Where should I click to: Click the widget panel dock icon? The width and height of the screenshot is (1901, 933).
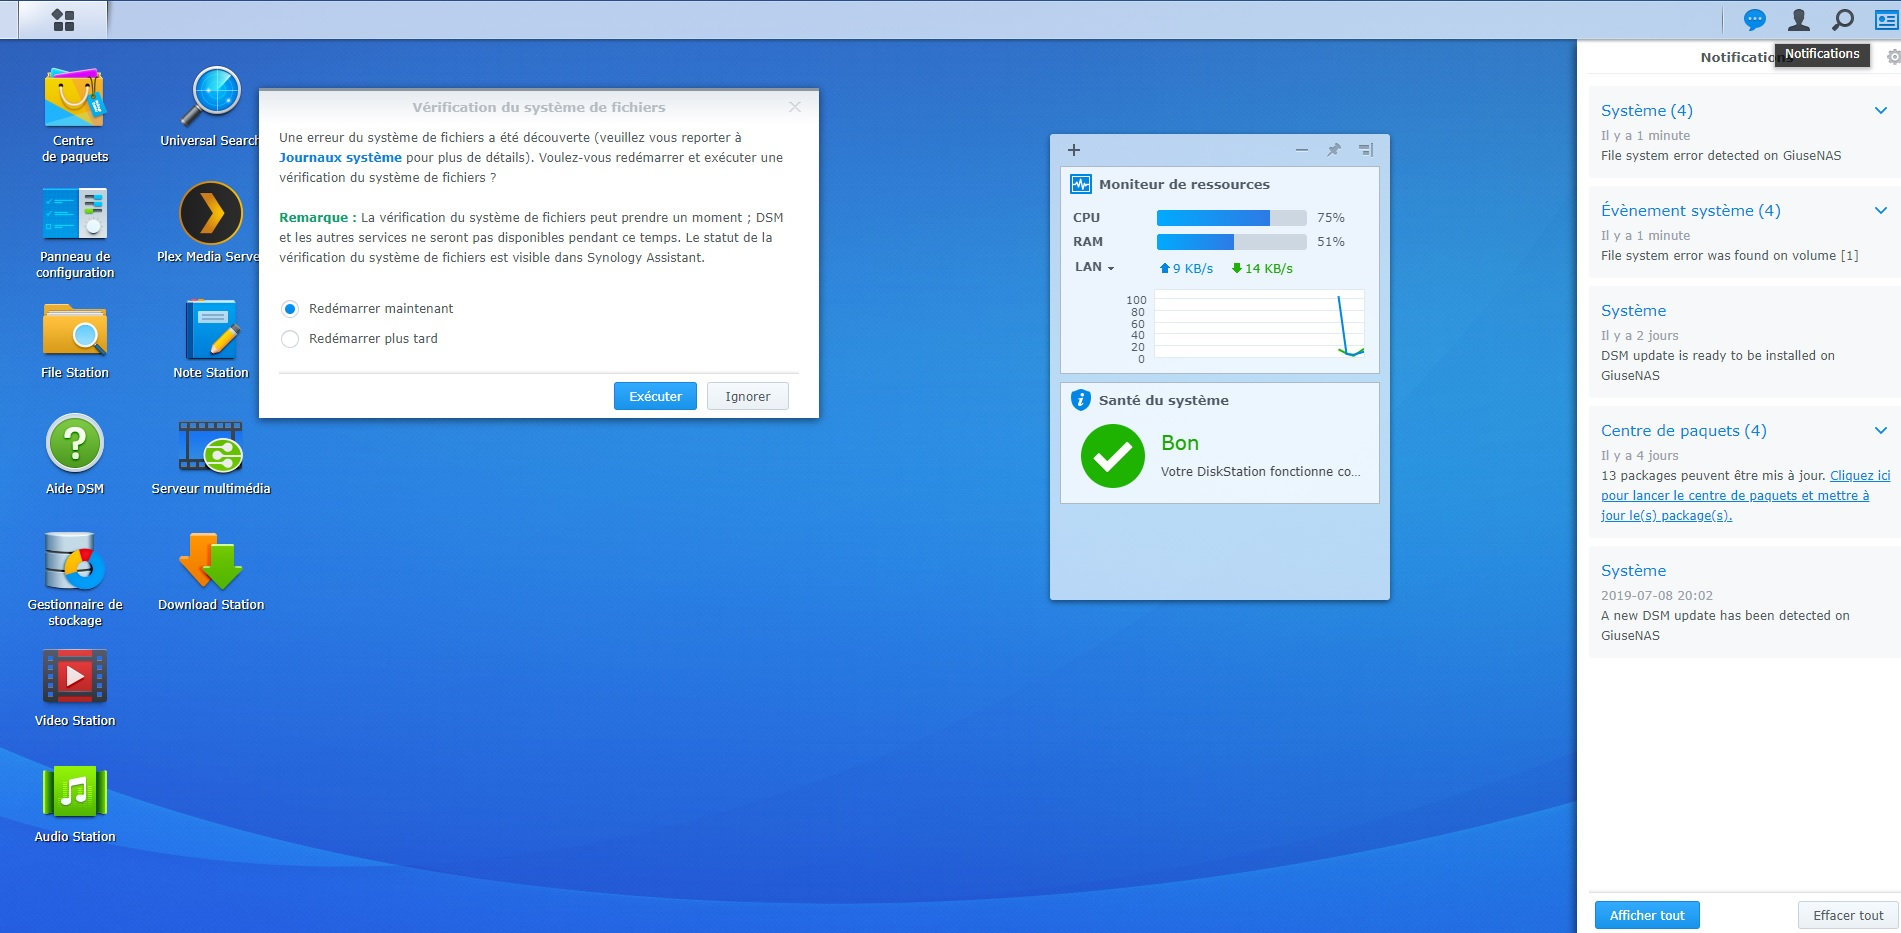1366,150
